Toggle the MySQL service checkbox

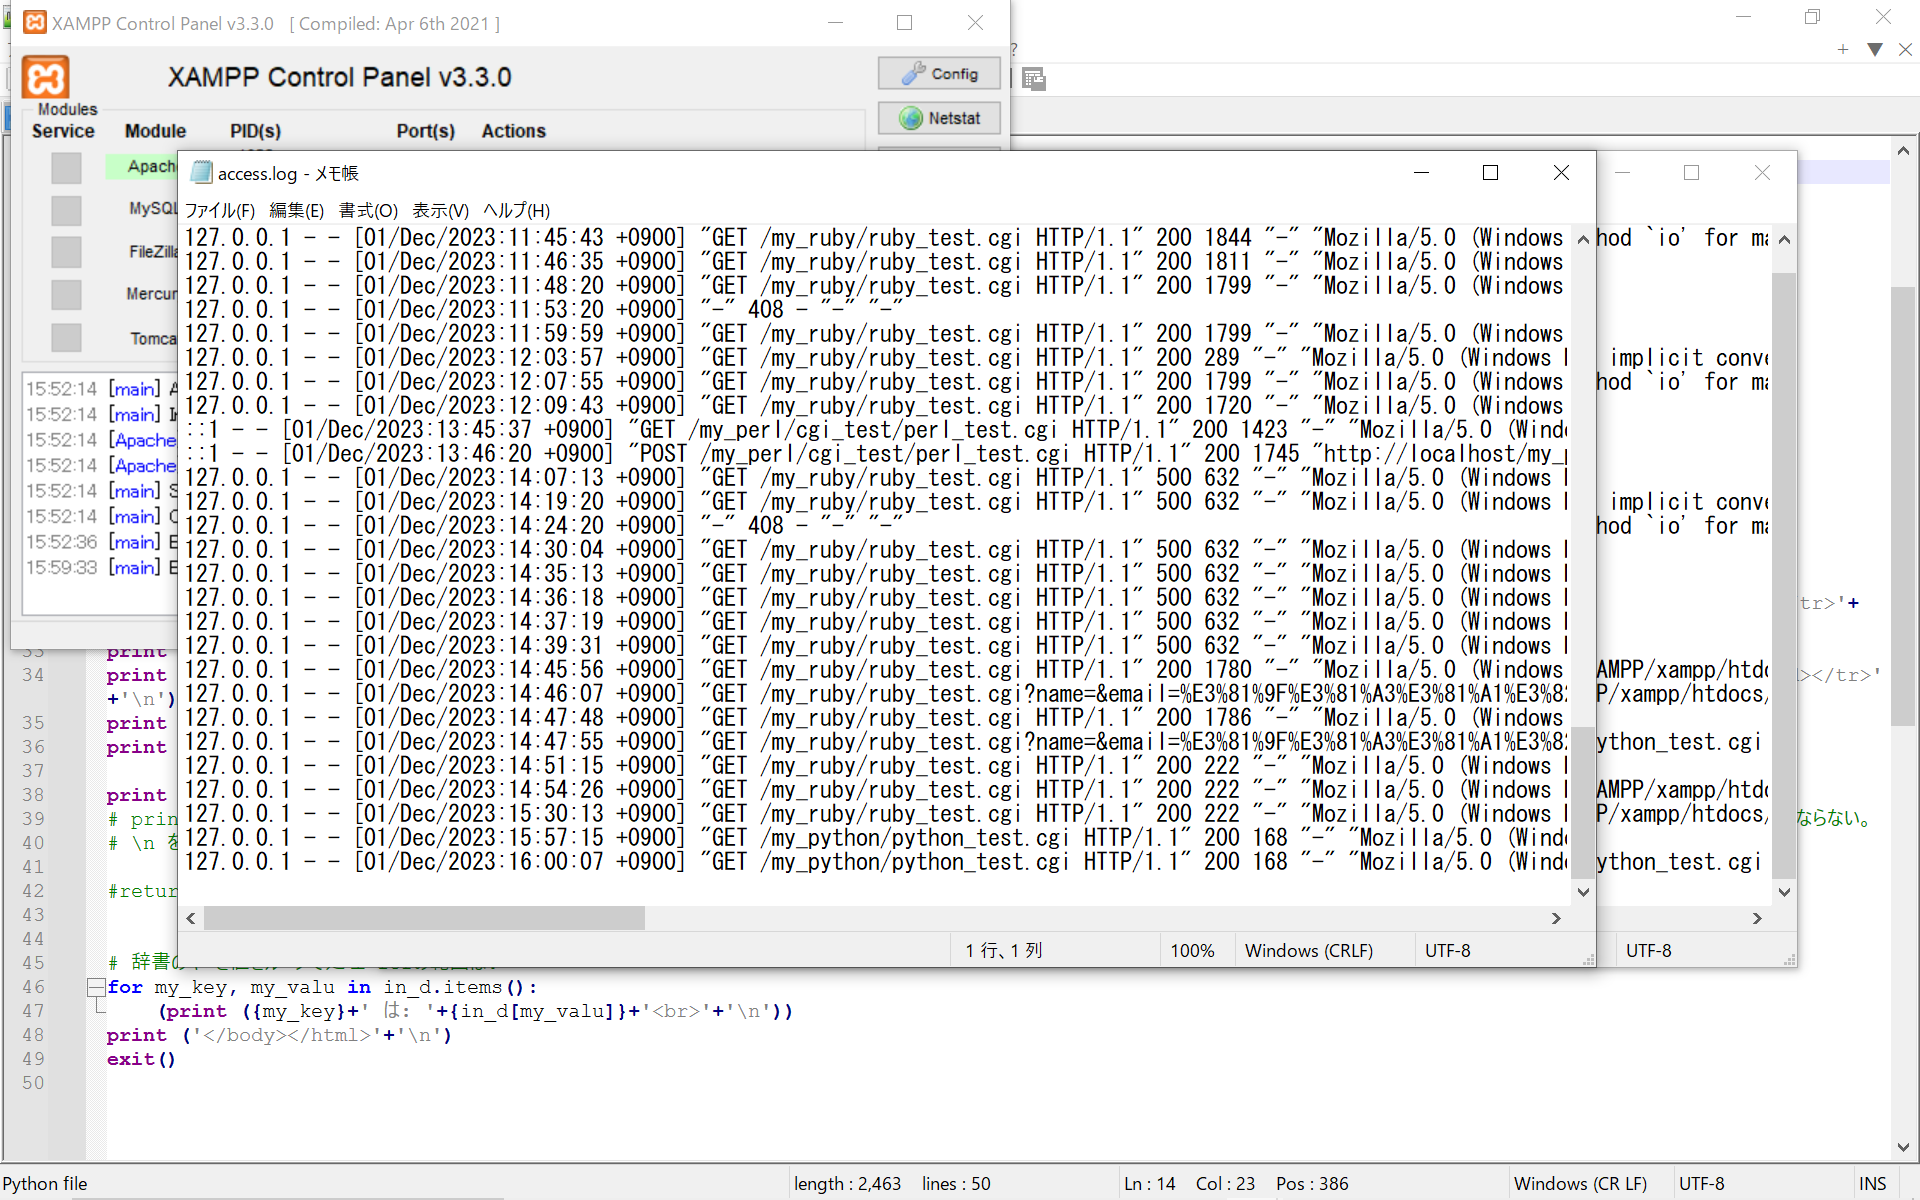click(x=66, y=210)
